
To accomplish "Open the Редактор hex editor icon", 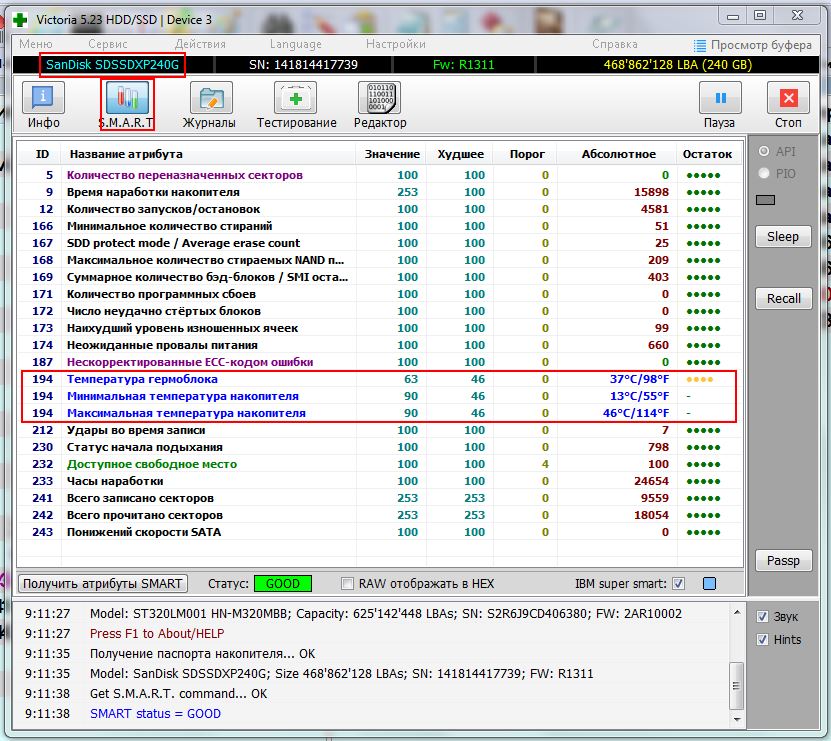I will tap(379, 98).
